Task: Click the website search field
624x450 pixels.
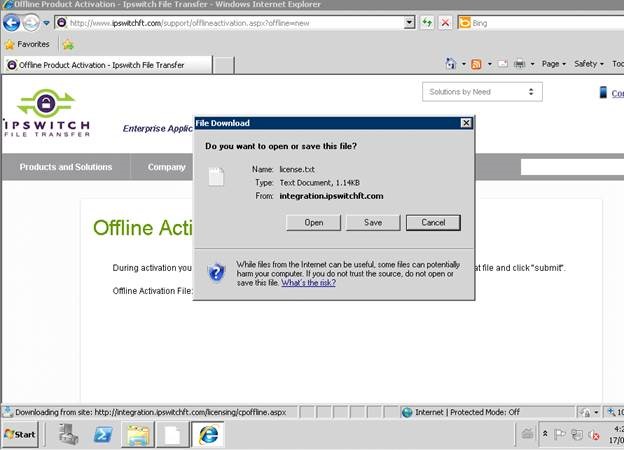Action: [572, 167]
